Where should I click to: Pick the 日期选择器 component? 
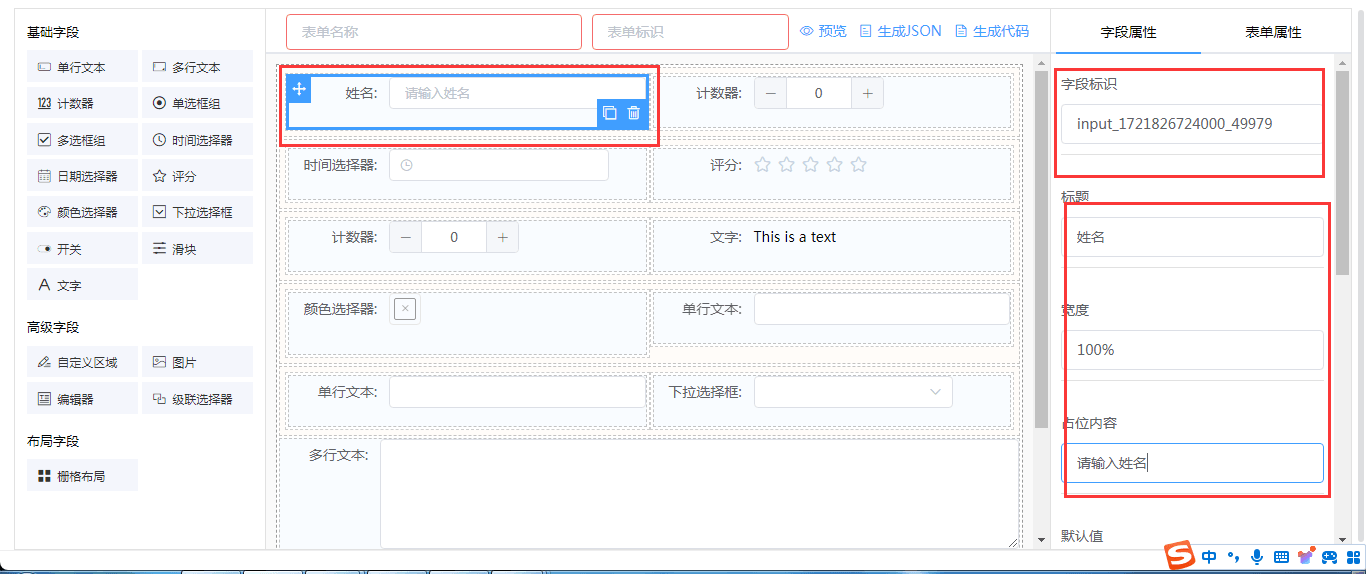pos(82,176)
